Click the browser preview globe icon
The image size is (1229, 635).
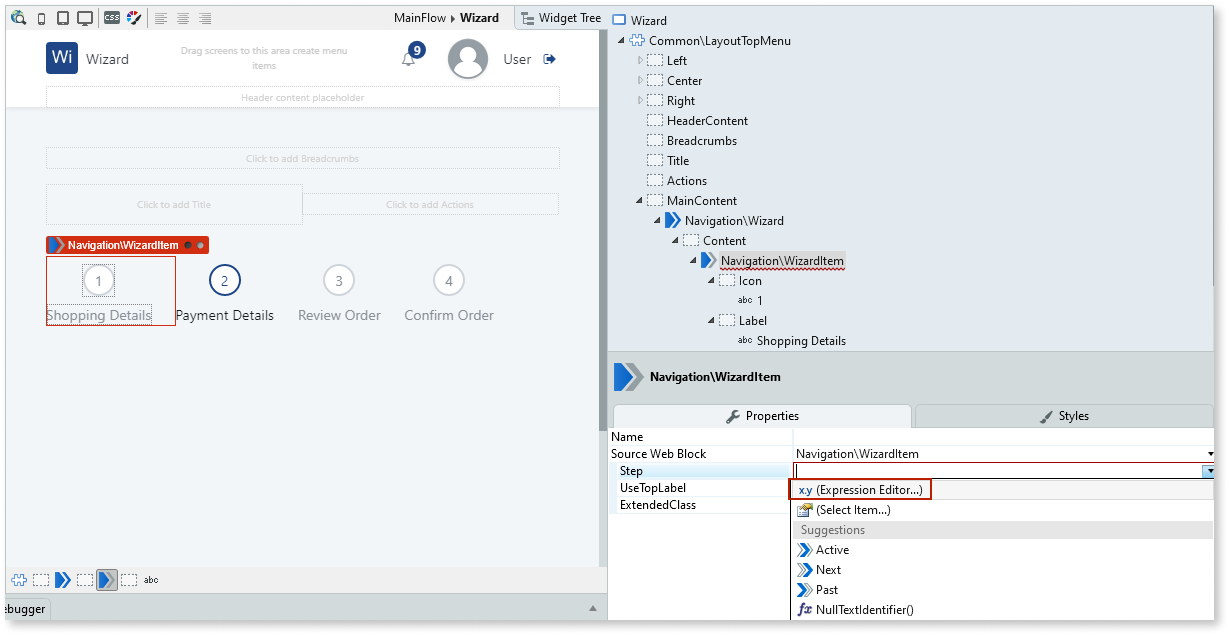(x=19, y=17)
